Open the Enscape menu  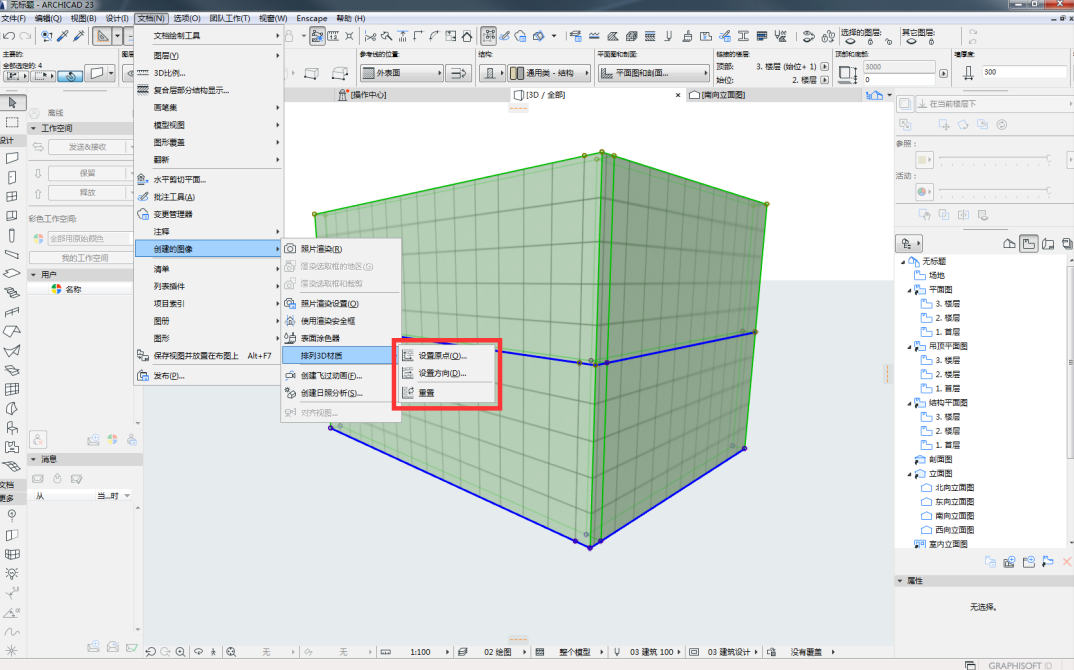(x=312, y=18)
